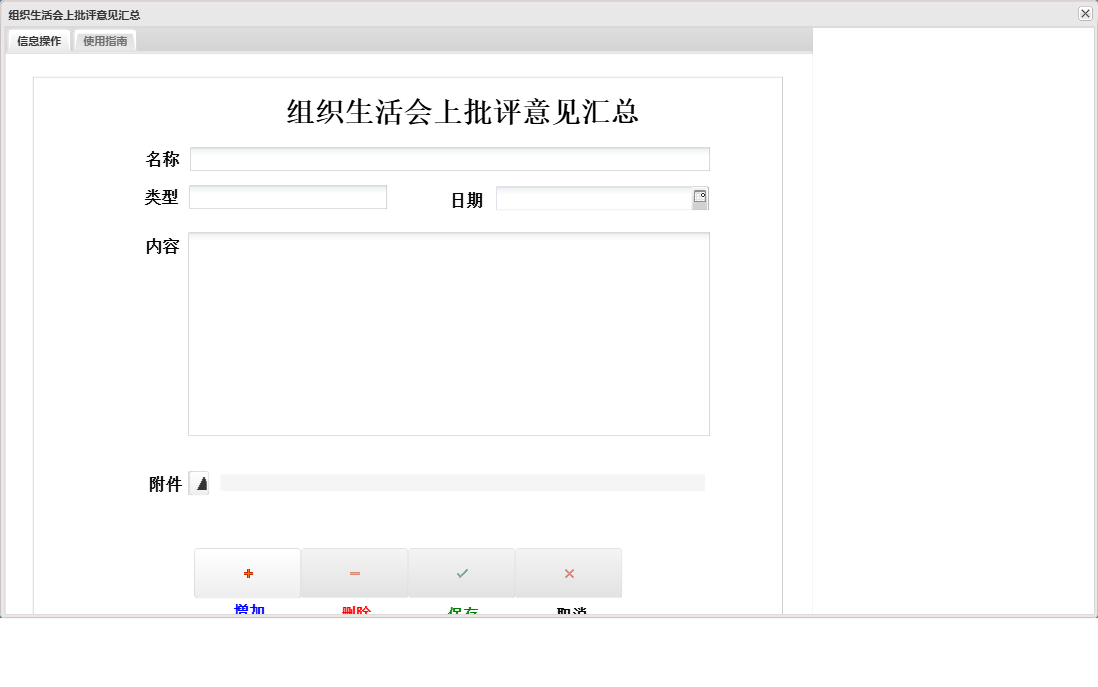Viewport: 1098px width, 687px height.
Task: Click the 日期 date input box
Action: [x=595, y=197]
